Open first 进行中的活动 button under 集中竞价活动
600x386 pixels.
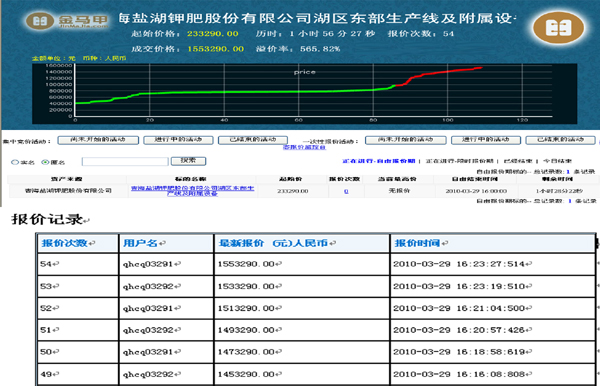tap(178, 140)
